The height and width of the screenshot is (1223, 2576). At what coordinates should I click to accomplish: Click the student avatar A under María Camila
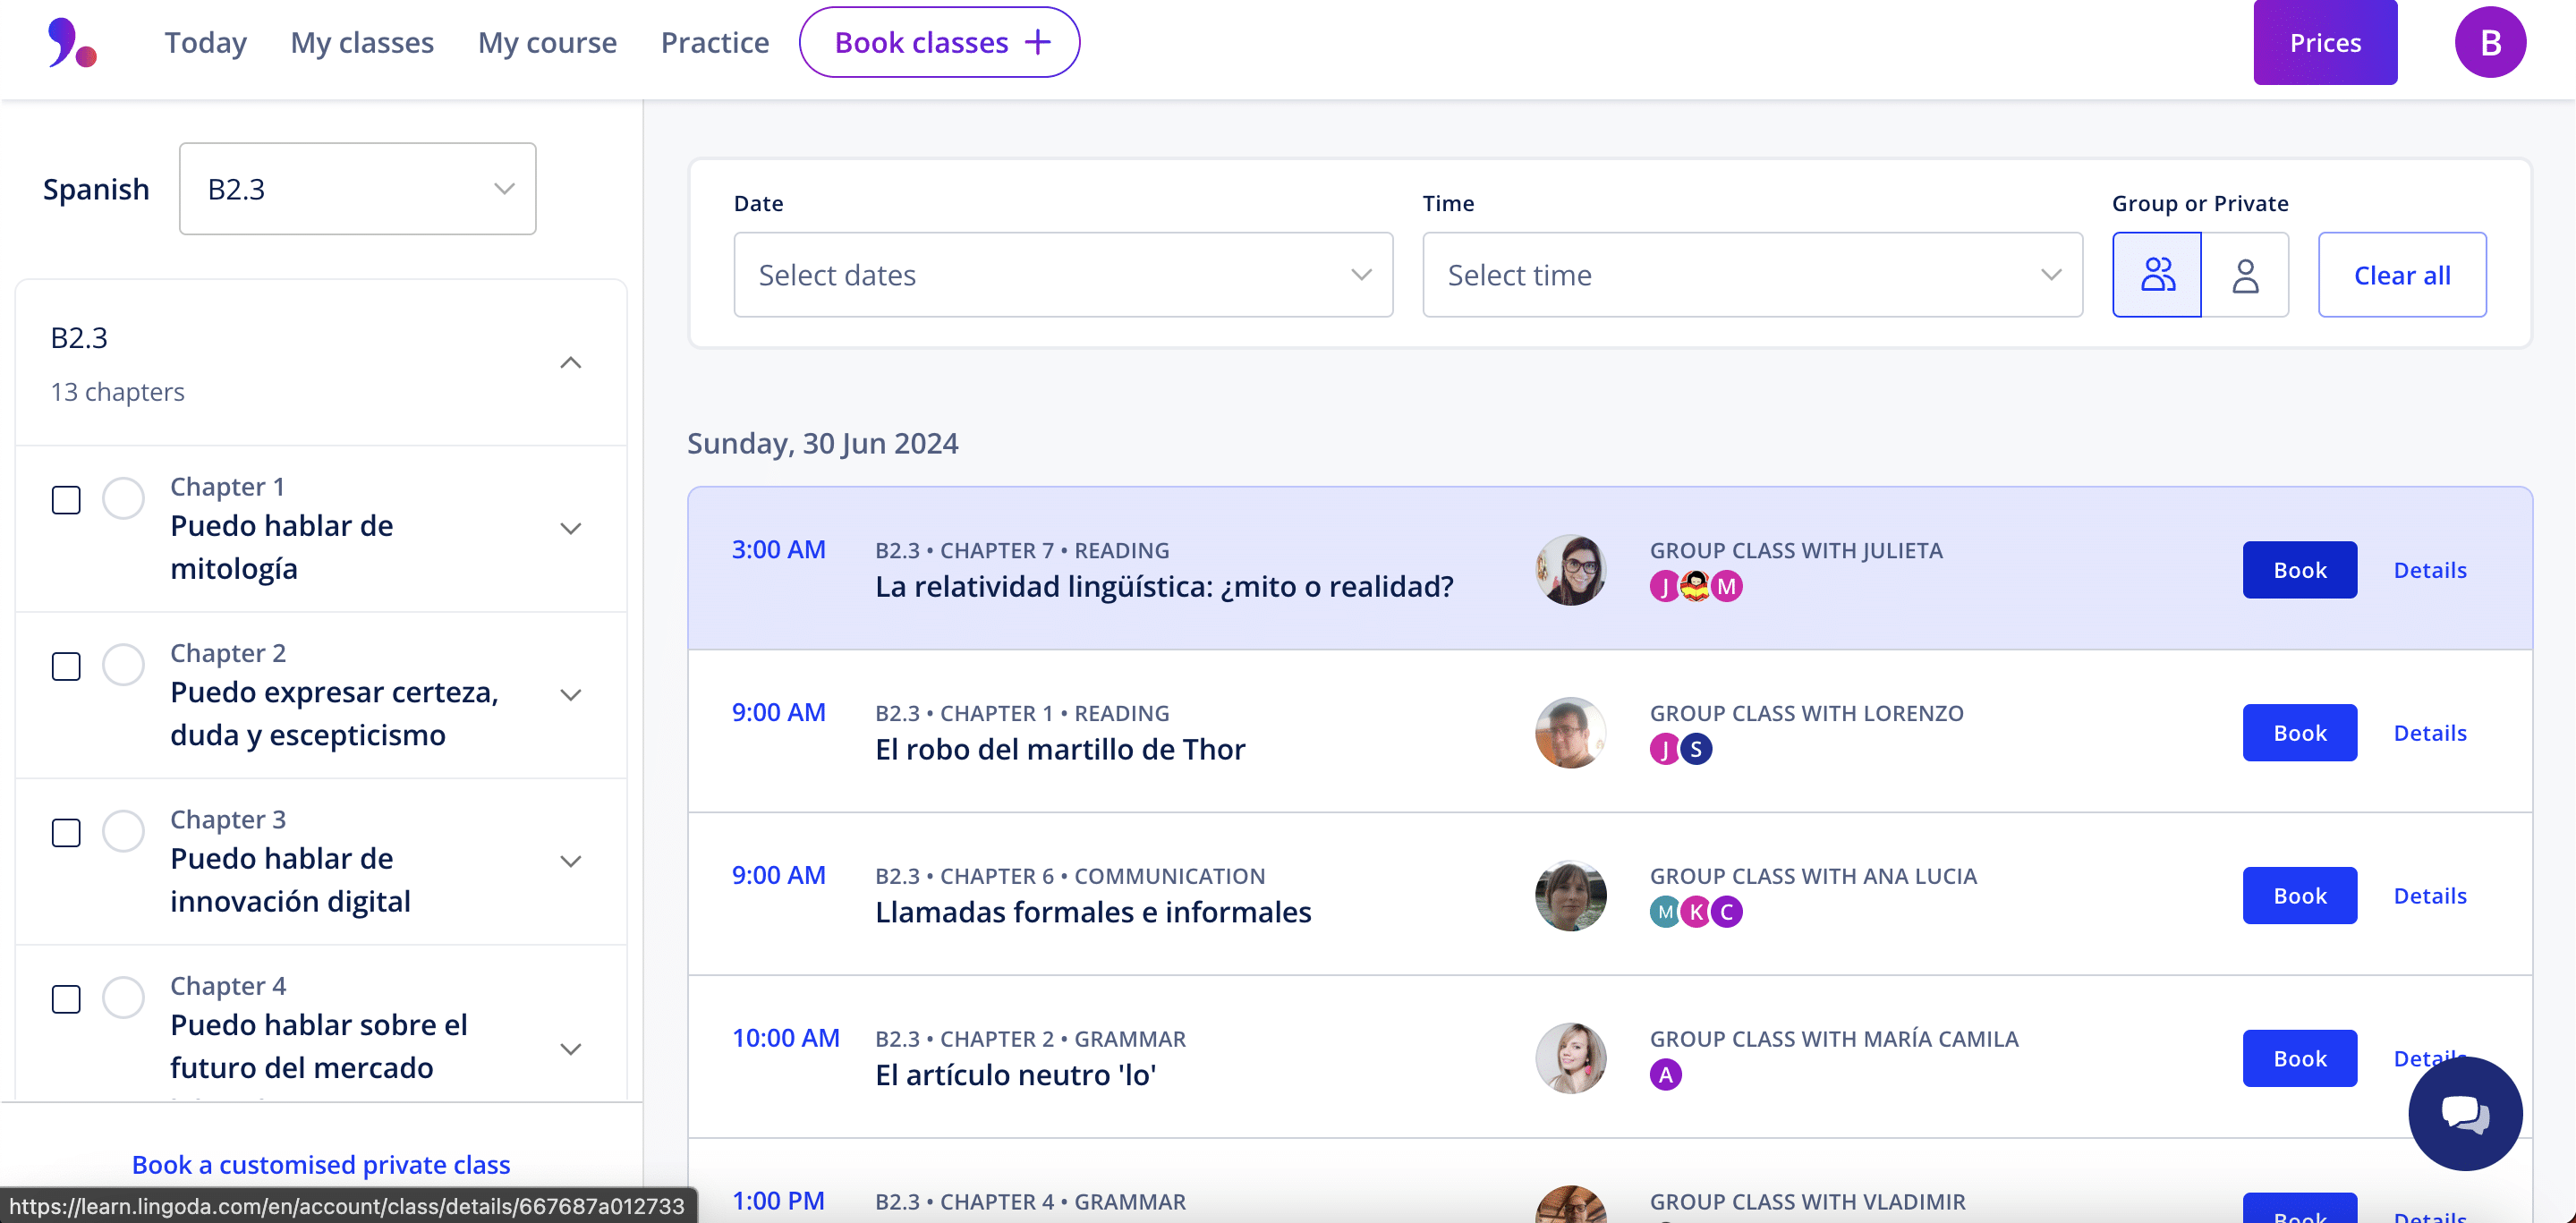coord(1665,1075)
